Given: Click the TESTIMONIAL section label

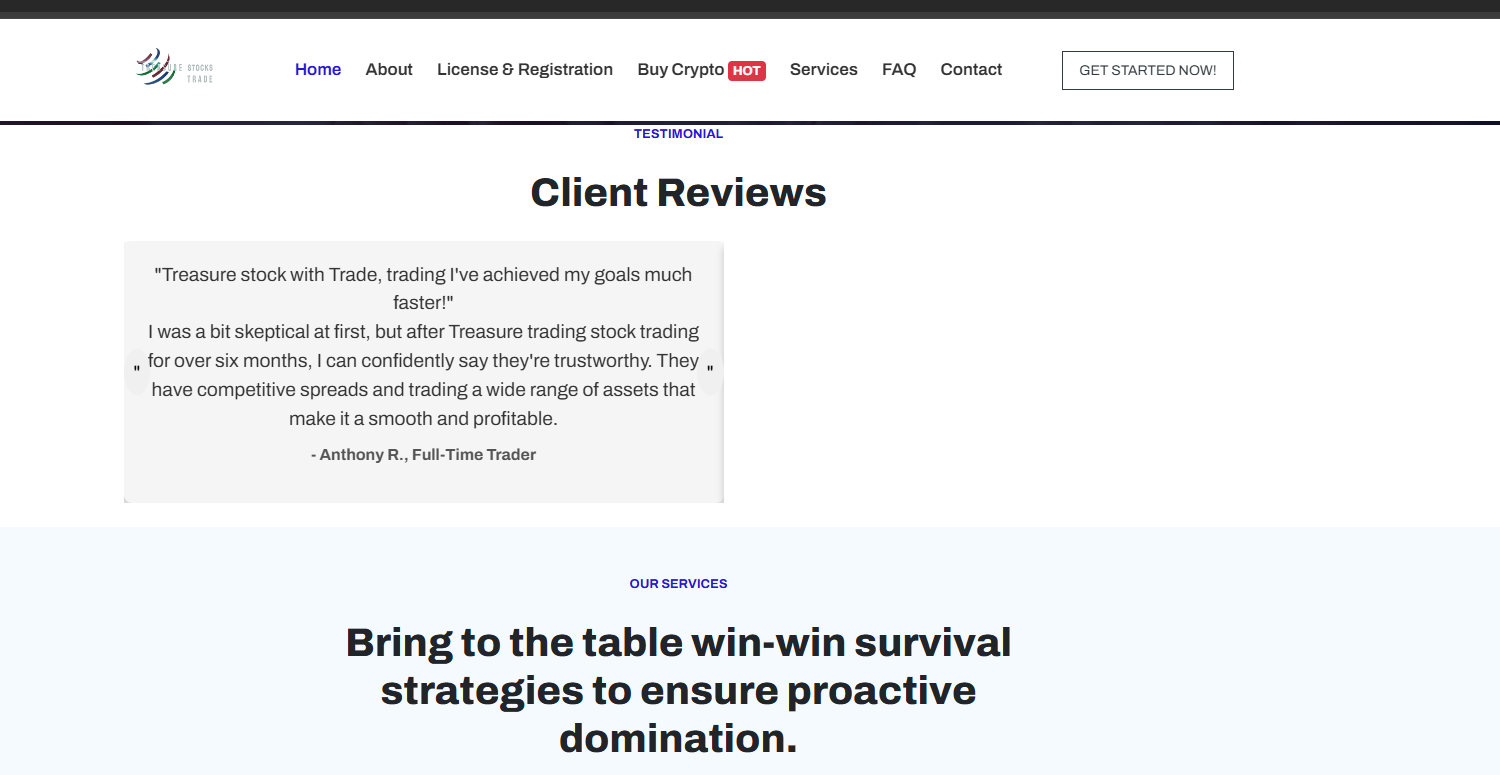Looking at the screenshot, I should (678, 134).
